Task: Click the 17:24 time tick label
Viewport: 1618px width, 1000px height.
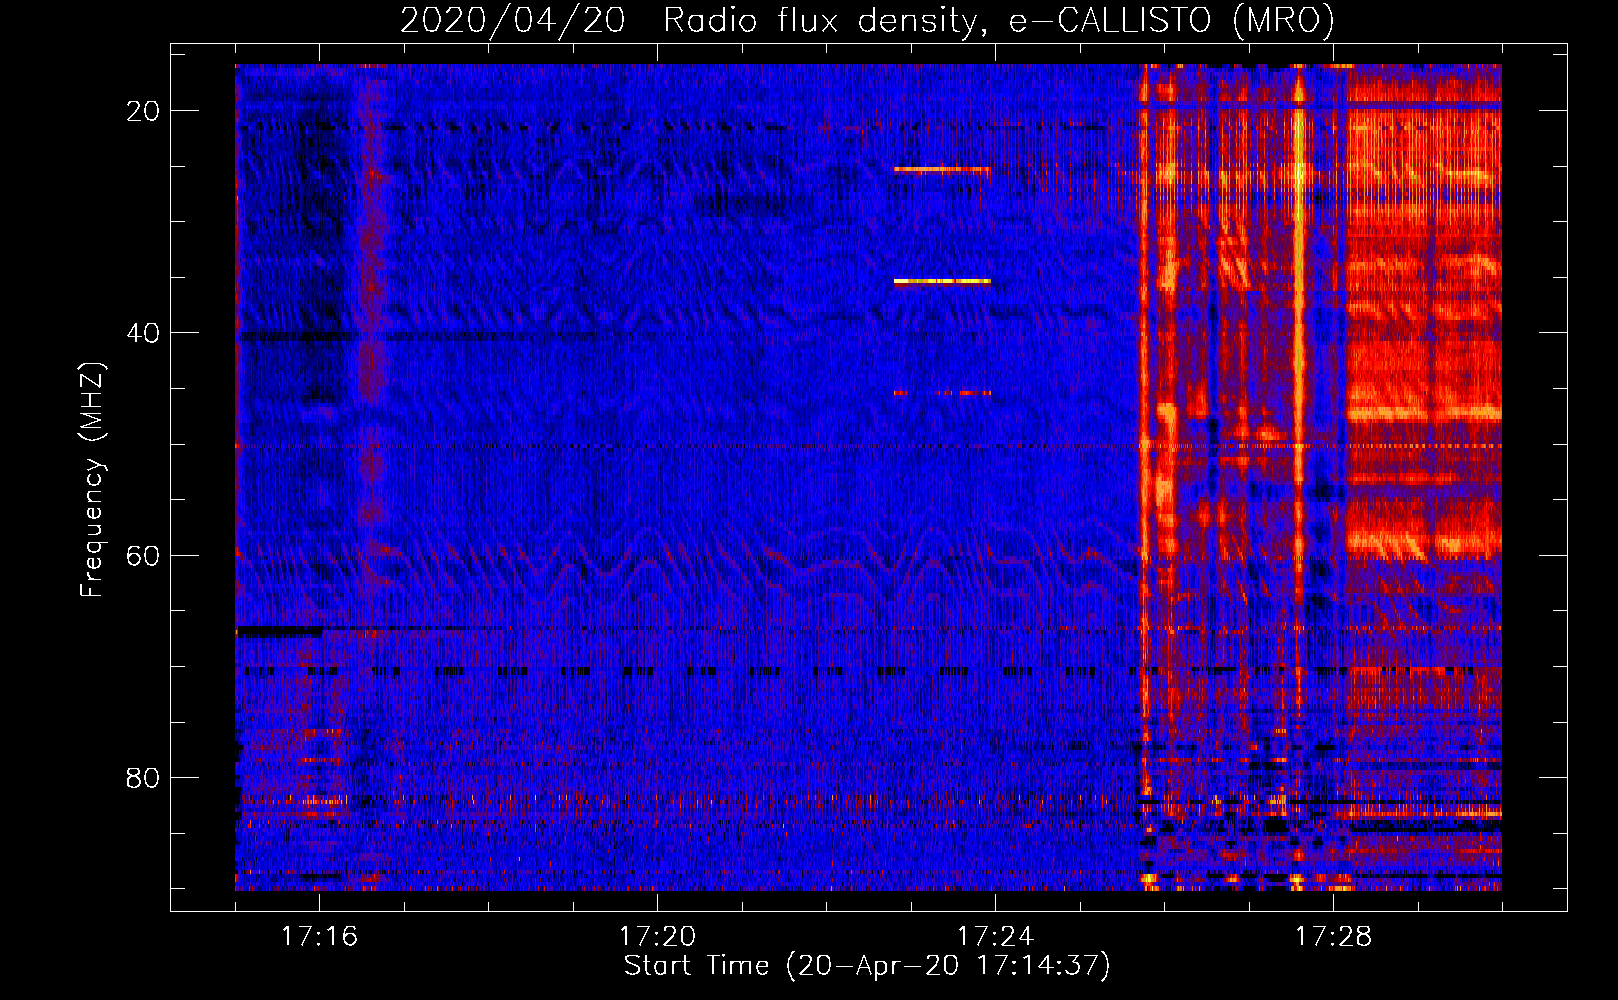Action: pos(995,937)
